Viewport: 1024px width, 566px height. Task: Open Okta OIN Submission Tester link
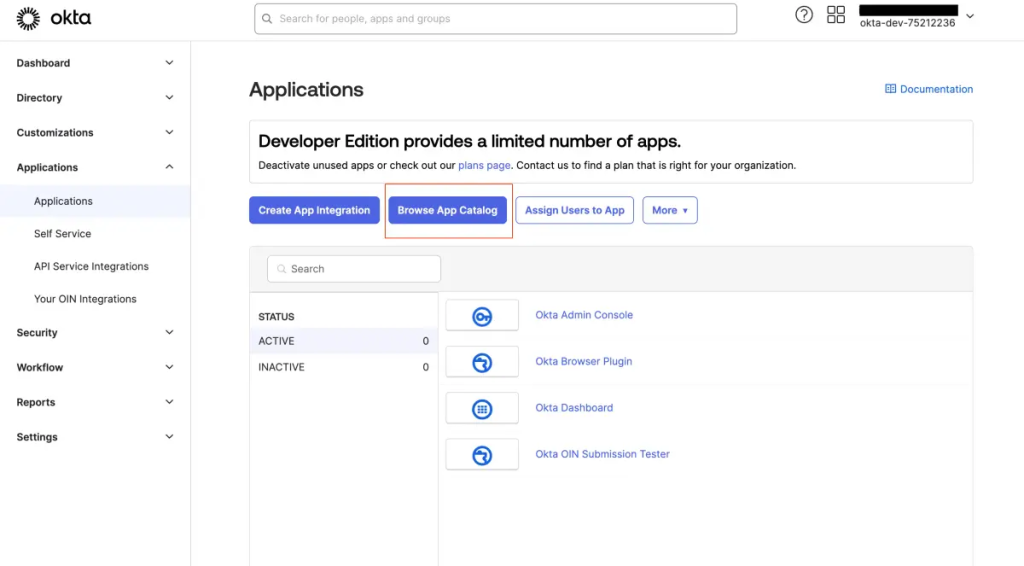coord(602,454)
